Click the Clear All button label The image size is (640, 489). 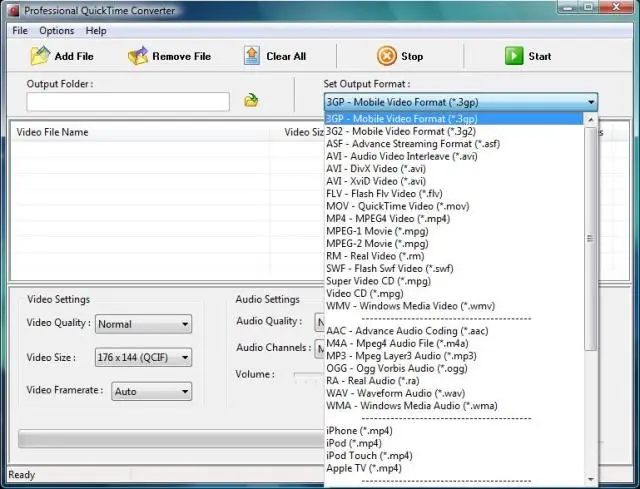click(x=286, y=56)
